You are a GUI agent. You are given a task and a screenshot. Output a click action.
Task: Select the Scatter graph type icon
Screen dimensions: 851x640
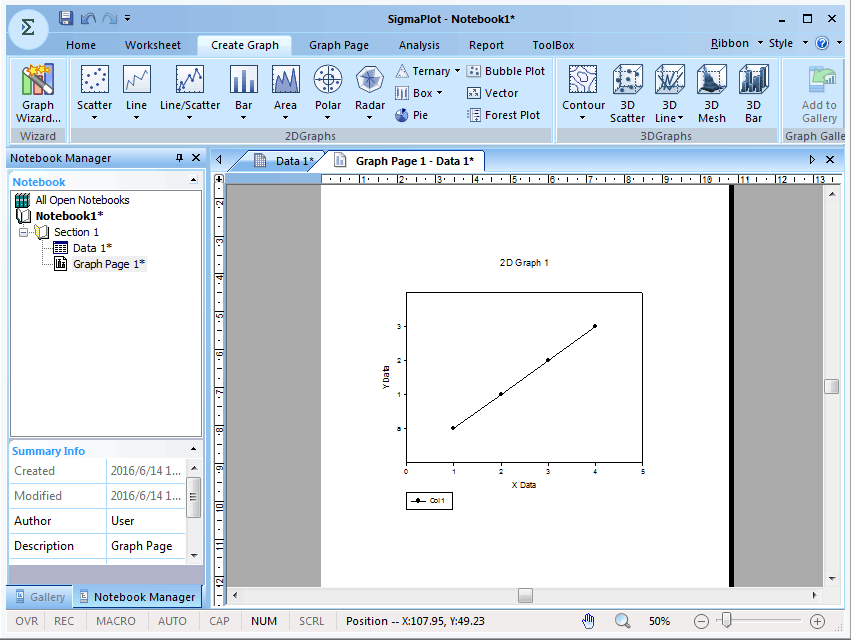[x=95, y=80]
